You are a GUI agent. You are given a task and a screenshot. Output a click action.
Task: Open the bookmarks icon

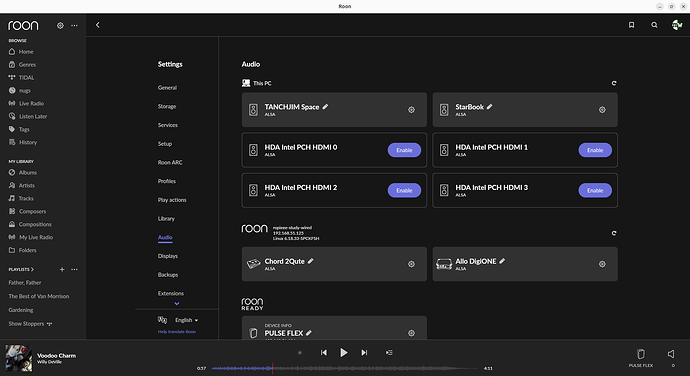(631, 25)
